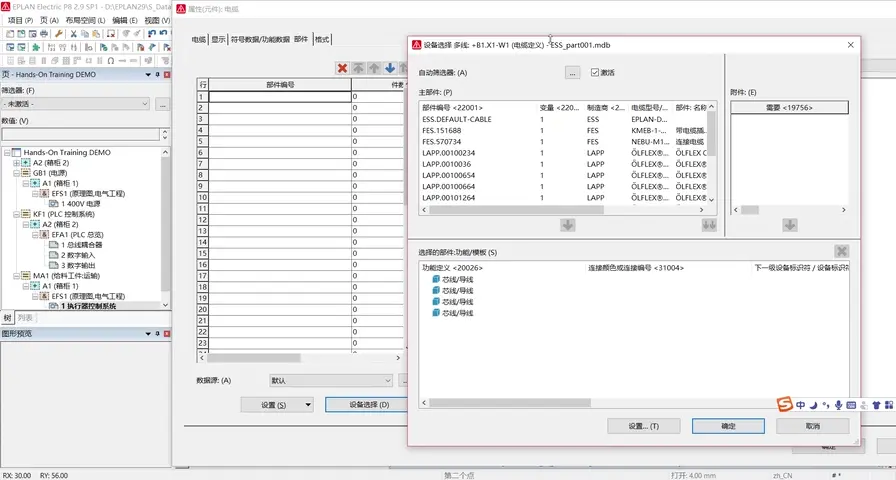Click the gray move-to-top arrow above parts table
896x480 pixels.
pyautogui.click(x=358, y=69)
